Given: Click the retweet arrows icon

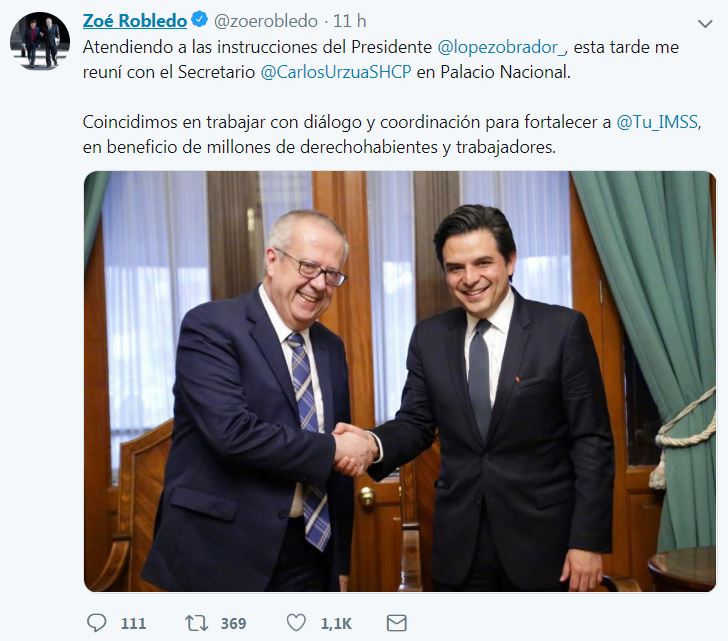Looking at the screenshot, I should (196, 622).
